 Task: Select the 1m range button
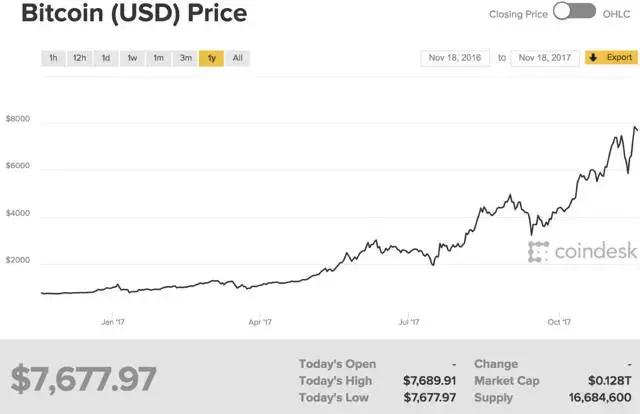(x=158, y=58)
